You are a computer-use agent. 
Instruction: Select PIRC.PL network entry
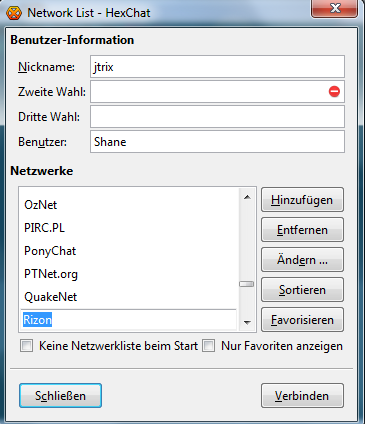click(x=128, y=228)
